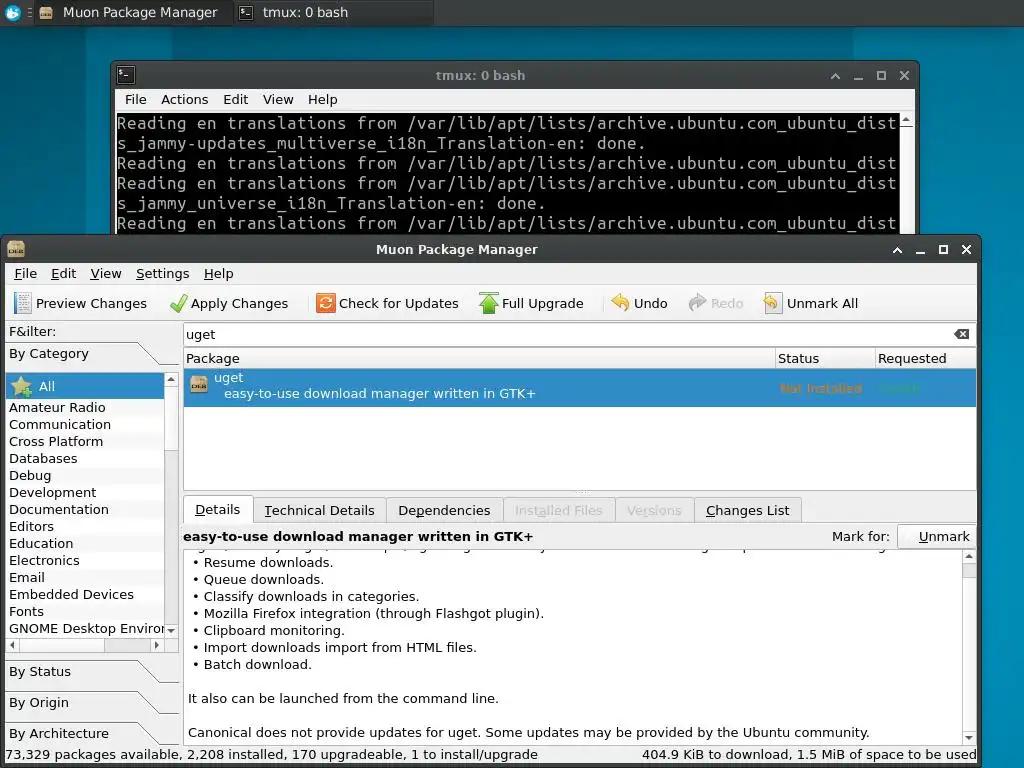
Task: Switch to the Dependencies tab
Action: (444, 510)
